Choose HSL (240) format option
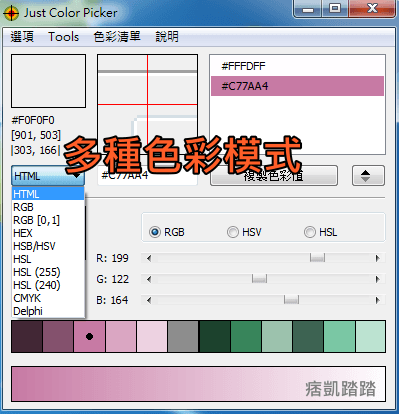 tap(48, 285)
